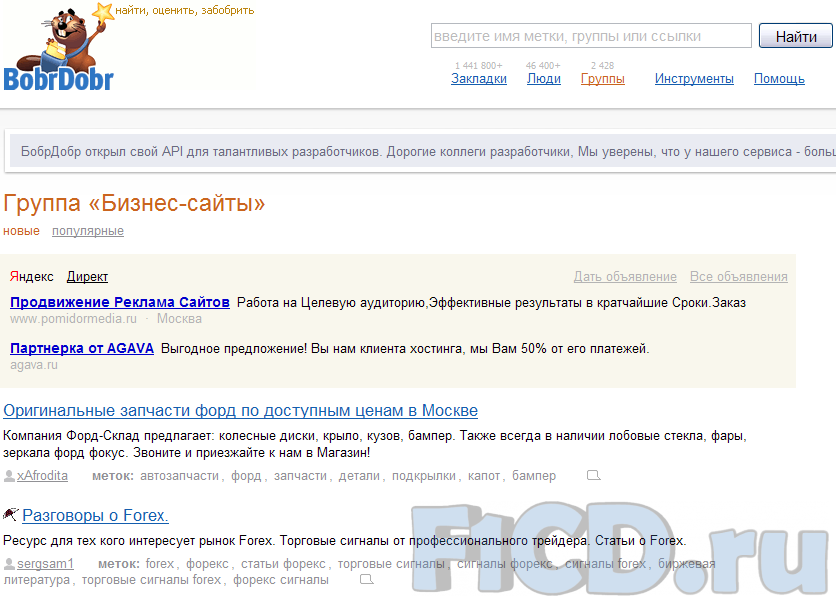
Task: Click the детали tag
Action: 359,476
